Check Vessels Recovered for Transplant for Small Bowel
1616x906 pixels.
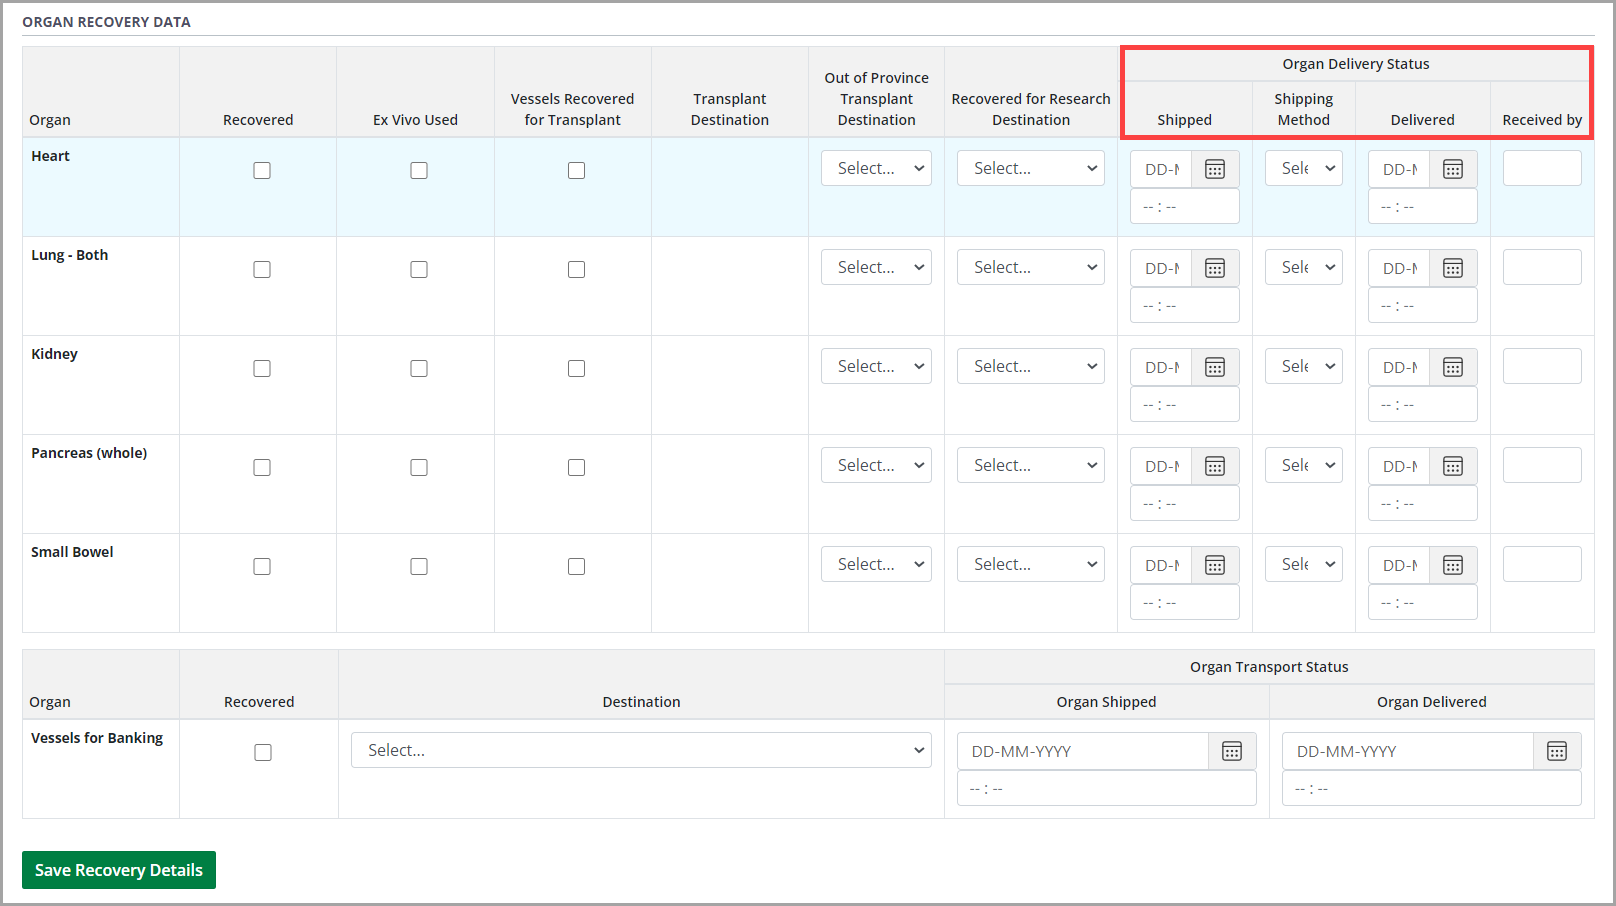pyautogui.click(x=576, y=566)
